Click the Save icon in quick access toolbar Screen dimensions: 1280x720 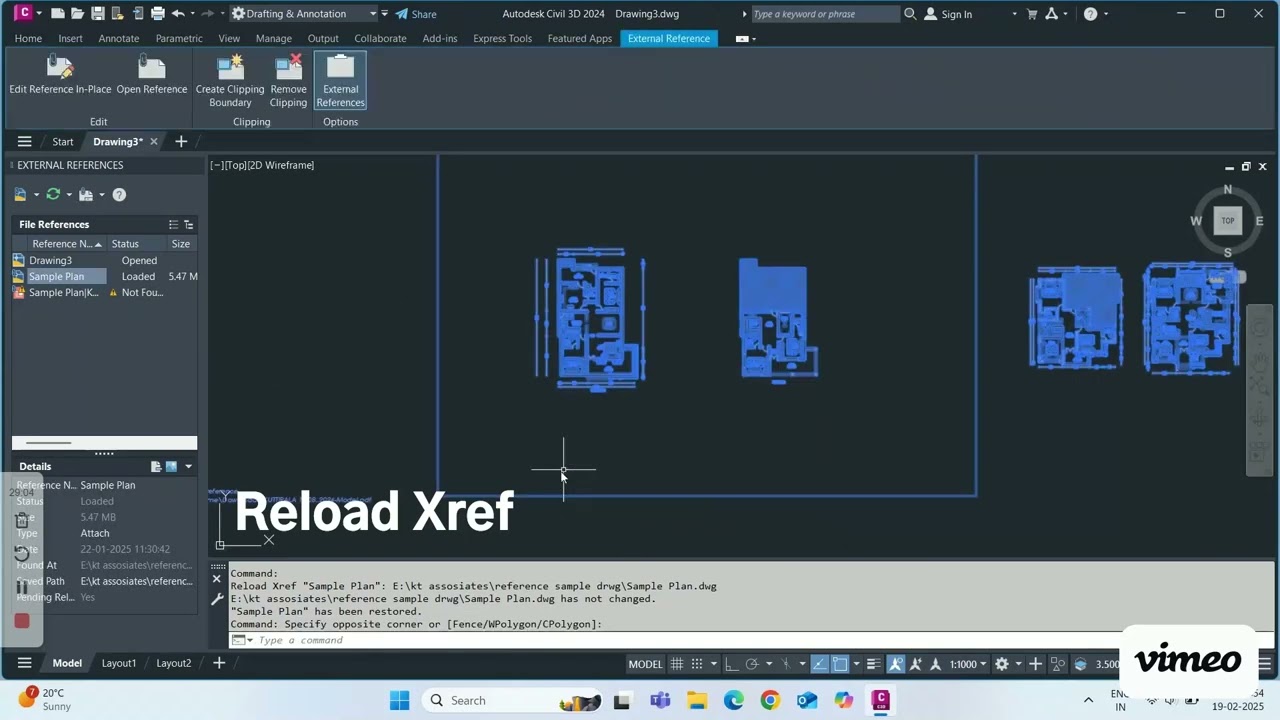[98, 14]
